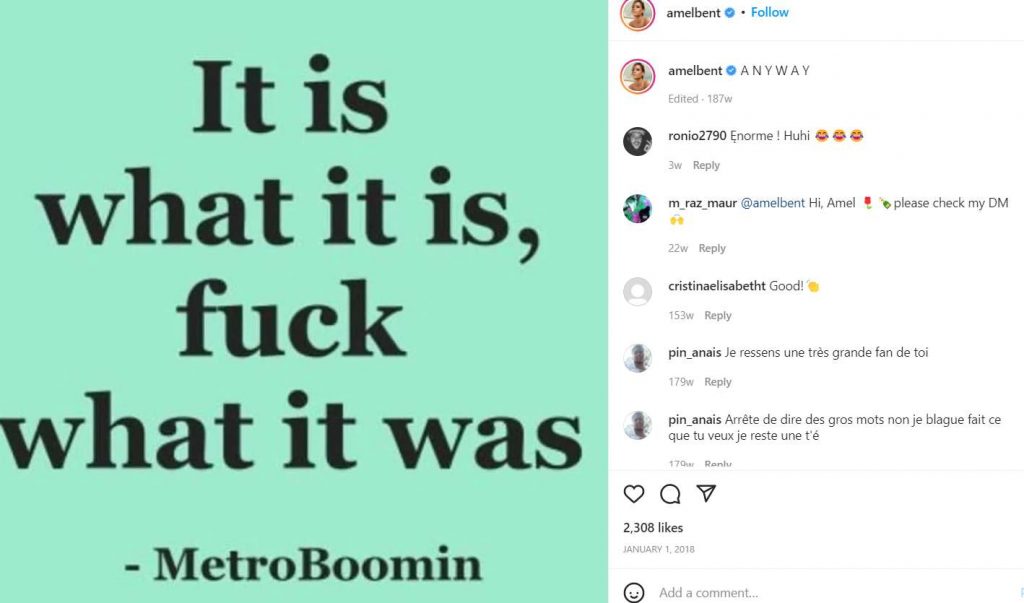This screenshot has width=1024, height=603.
Task: Click the heart like icon
Action: click(x=634, y=494)
